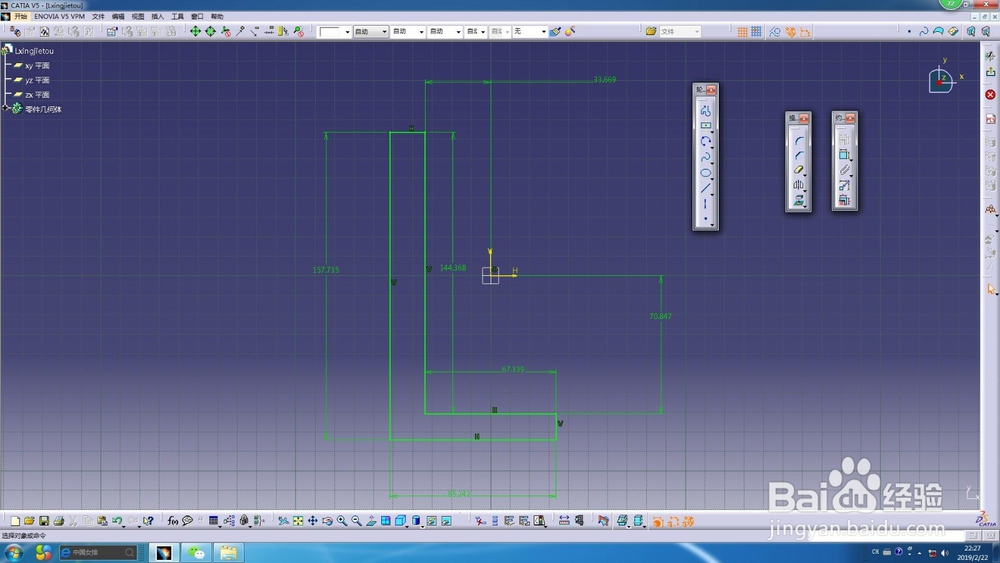Select the Circle tool in floating toolbar
This screenshot has width=1000, height=563.
click(x=705, y=142)
